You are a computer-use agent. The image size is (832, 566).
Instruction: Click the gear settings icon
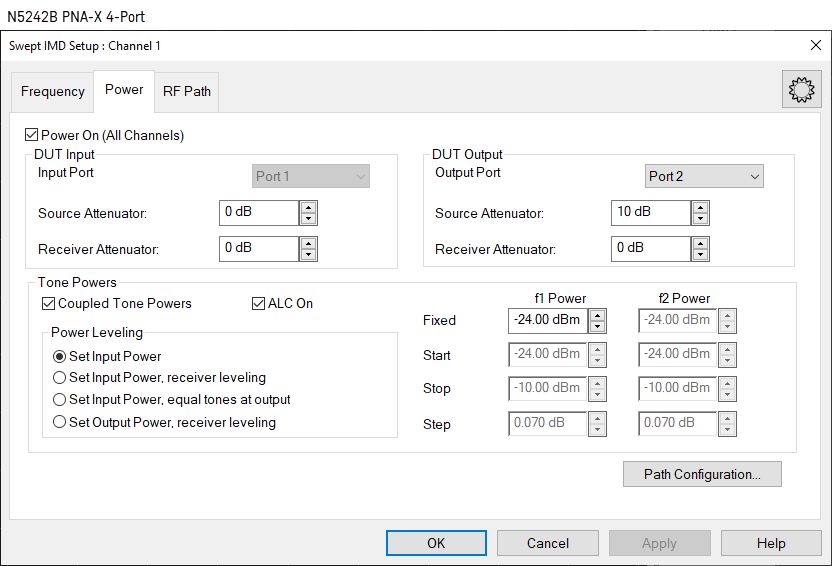tap(801, 90)
